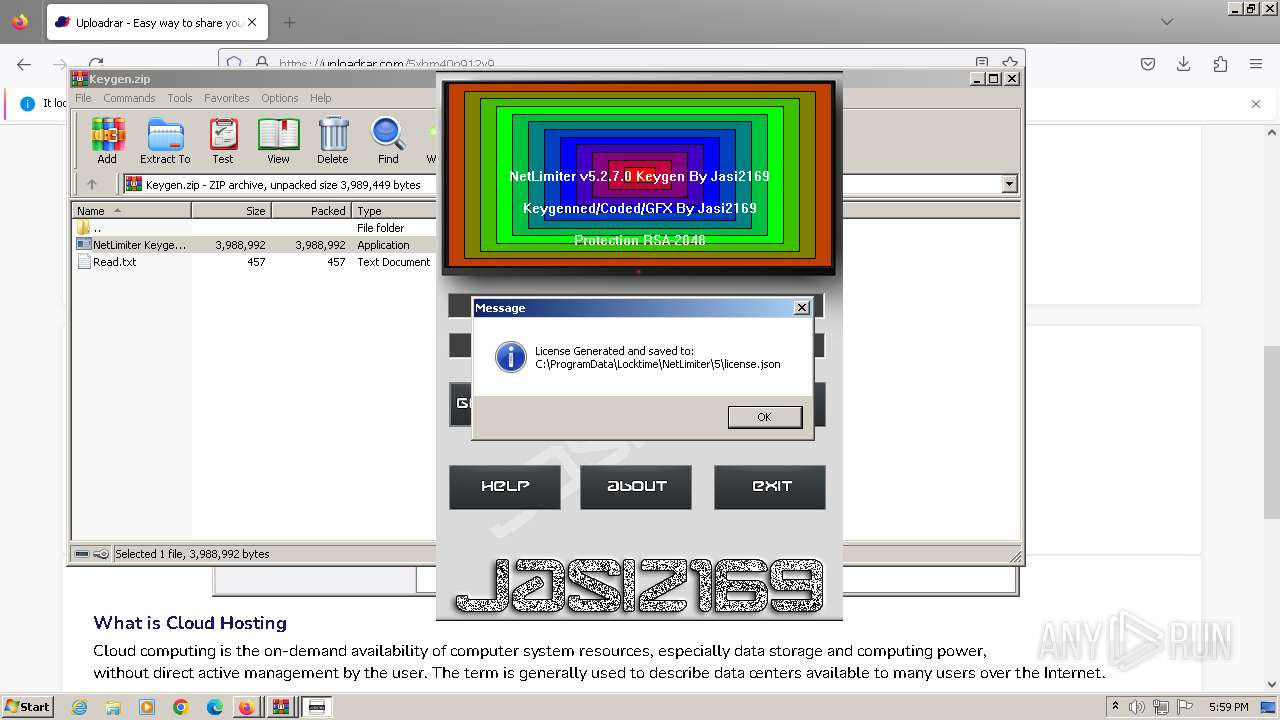Sort WinRAR list by Packed column
The image size is (1280, 720).
click(311, 211)
